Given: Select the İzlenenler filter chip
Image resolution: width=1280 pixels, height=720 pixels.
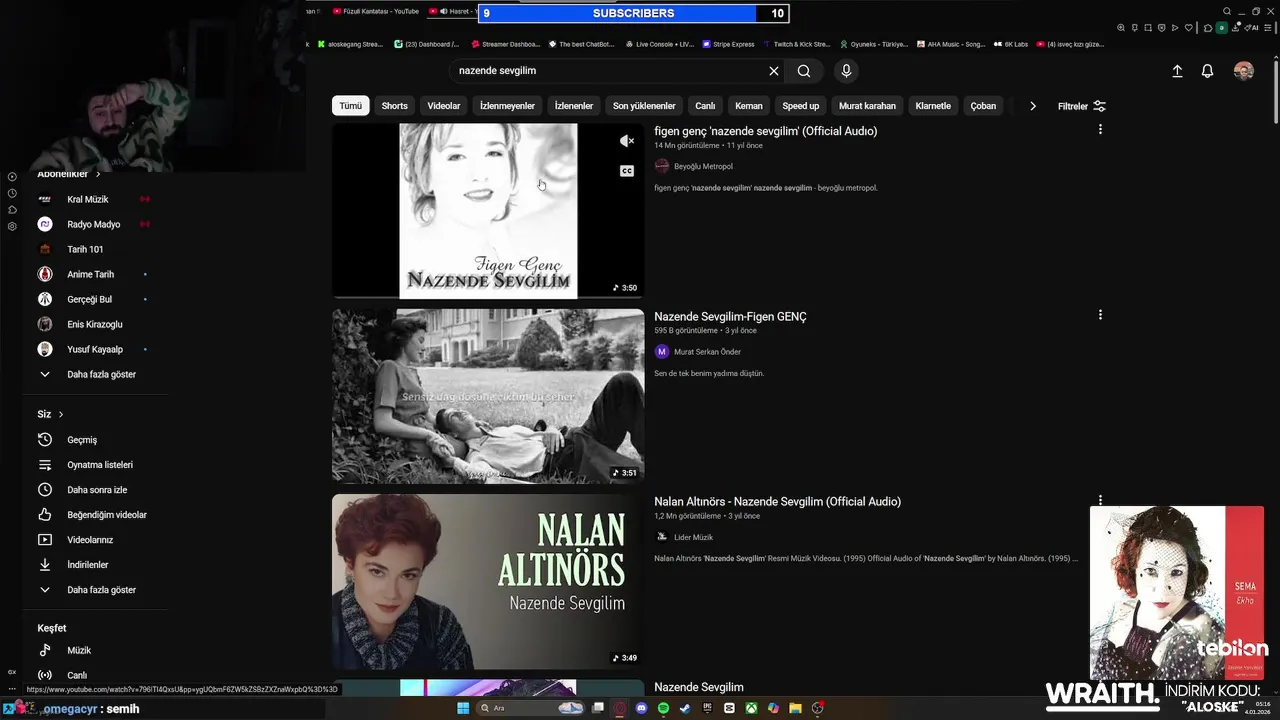Looking at the screenshot, I should pos(574,106).
